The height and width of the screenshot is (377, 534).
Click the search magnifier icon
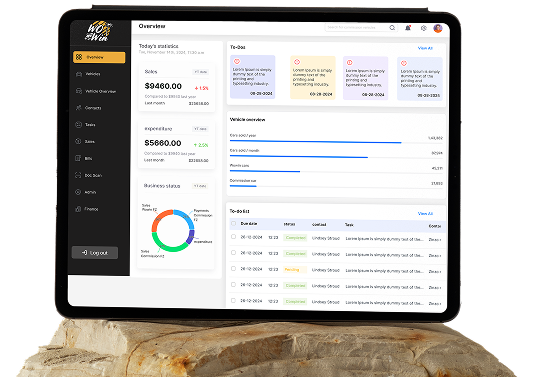click(x=392, y=28)
